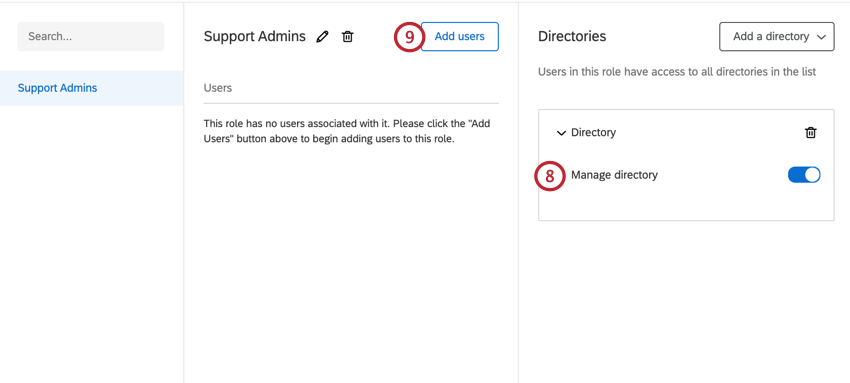
Task: Open the Add a directory dropdown
Action: pos(777,37)
